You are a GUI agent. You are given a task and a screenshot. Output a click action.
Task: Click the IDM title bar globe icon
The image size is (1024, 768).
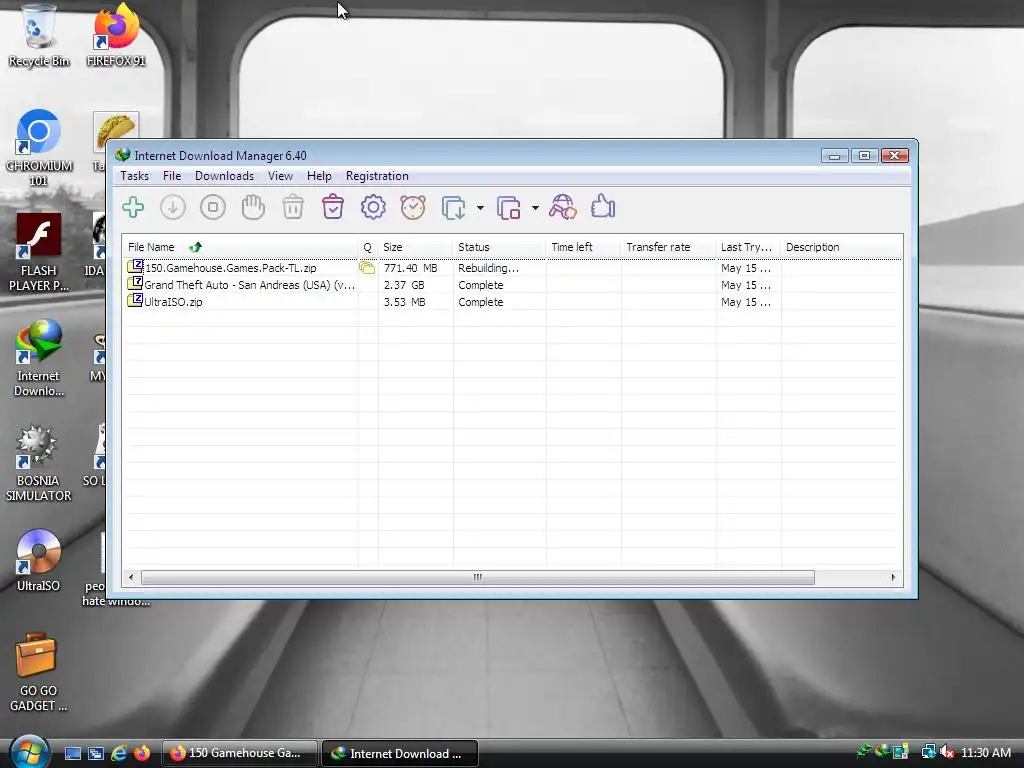click(122, 155)
